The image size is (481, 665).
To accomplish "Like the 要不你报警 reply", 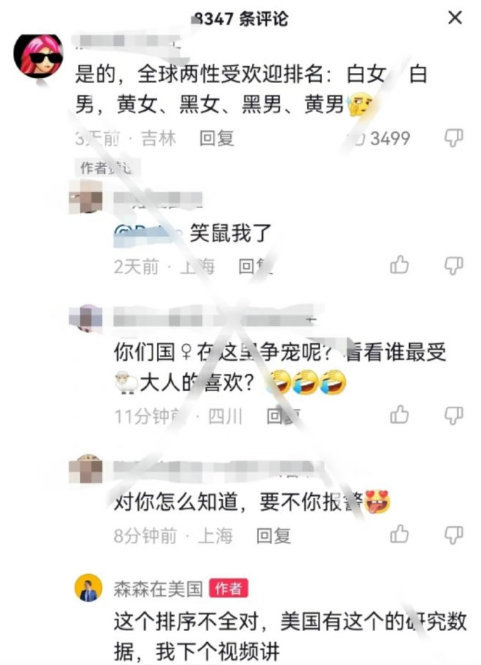I will point(399,534).
